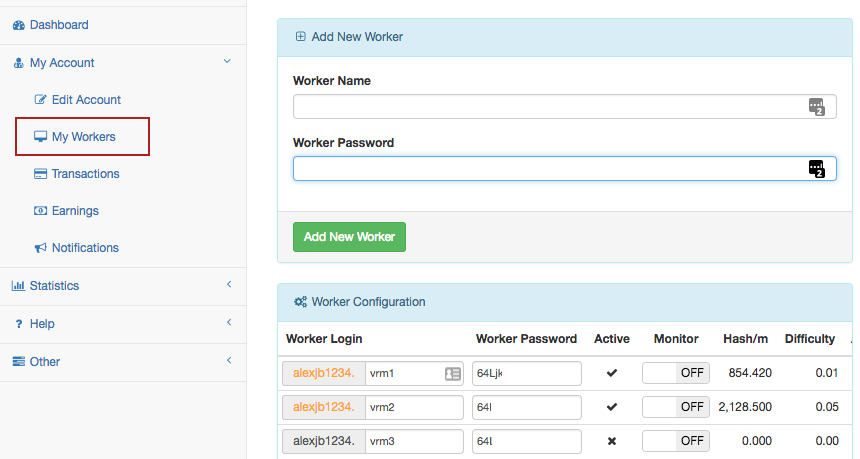This screenshot has width=860, height=459.
Task: Click password manager icon in Worker Name field
Action: pos(816,107)
